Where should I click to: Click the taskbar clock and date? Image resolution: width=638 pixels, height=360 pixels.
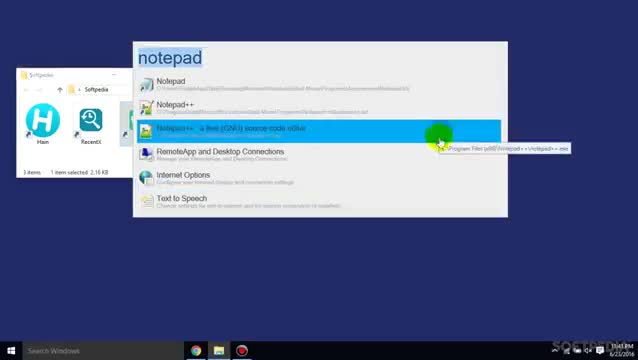pos(622,351)
